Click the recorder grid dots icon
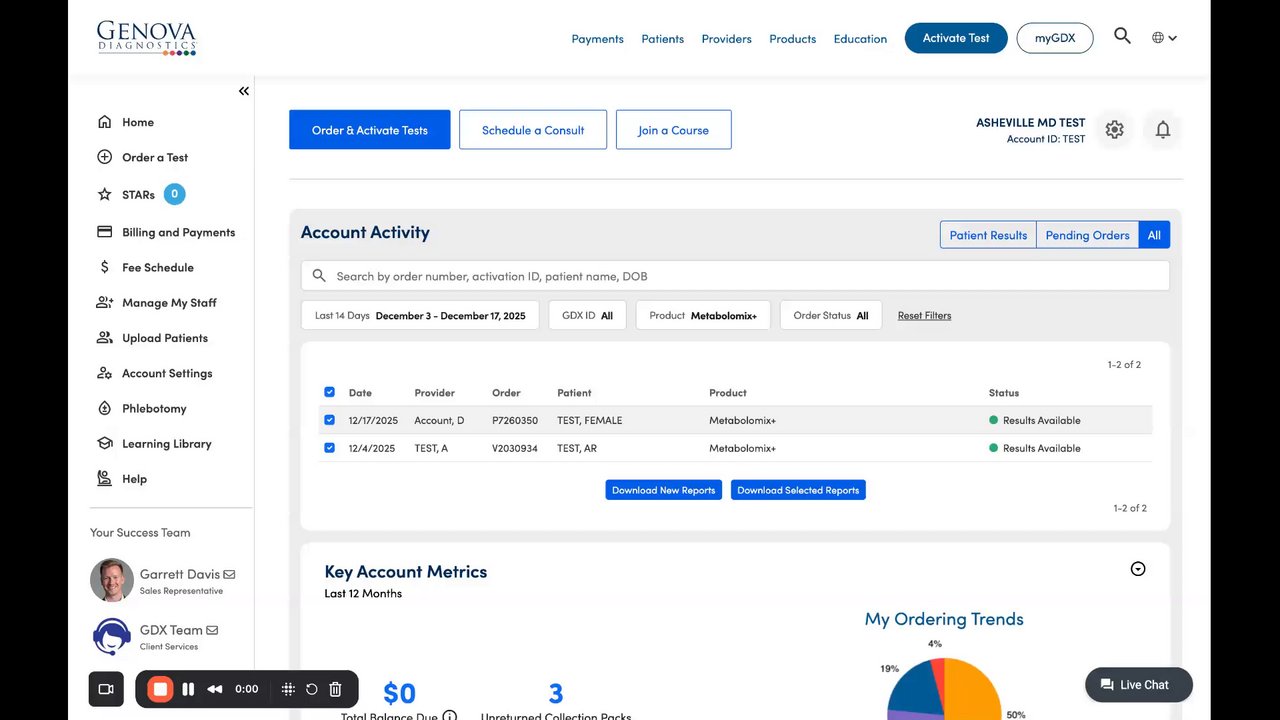1280x720 pixels. tap(288, 689)
